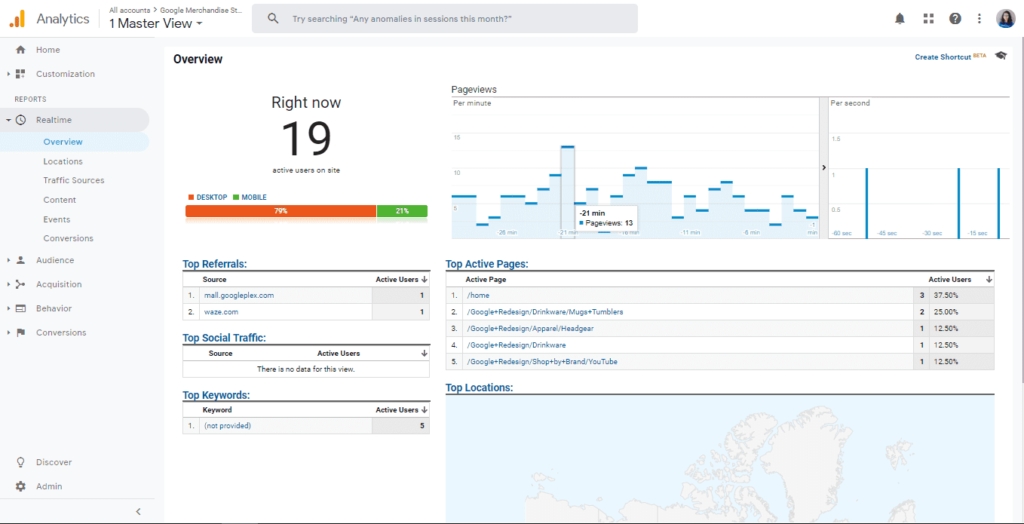Open the mall.googleplex.com referral link
The height and width of the screenshot is (524, 1024).
237,296
